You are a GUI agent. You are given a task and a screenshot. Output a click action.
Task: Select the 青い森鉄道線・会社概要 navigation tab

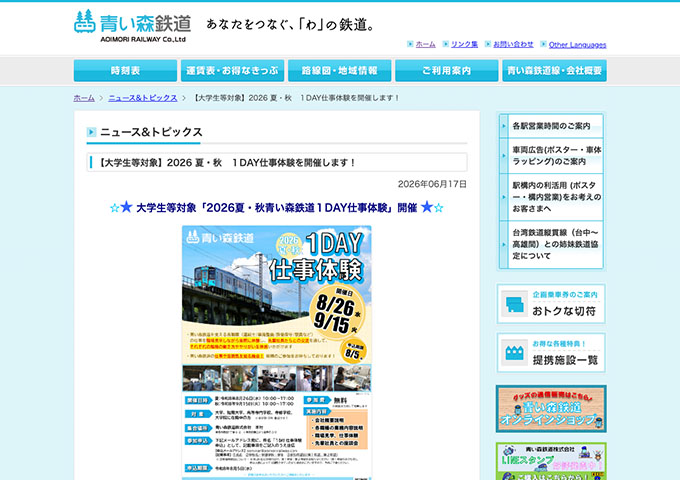(x=554, y=71)
